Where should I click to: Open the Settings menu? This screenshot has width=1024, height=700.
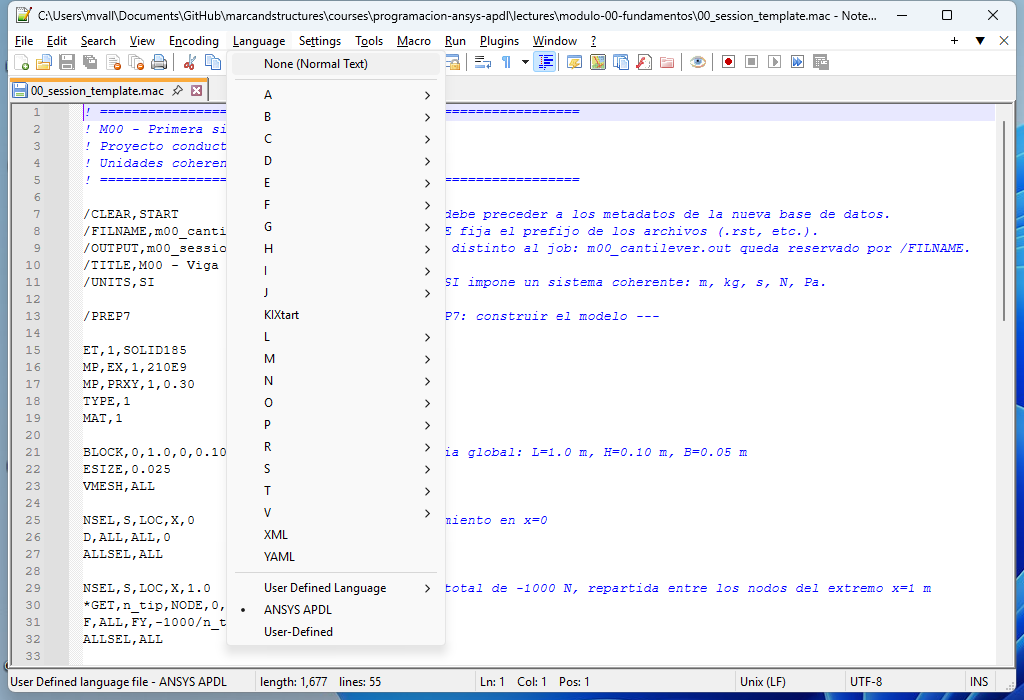point(319,41)
